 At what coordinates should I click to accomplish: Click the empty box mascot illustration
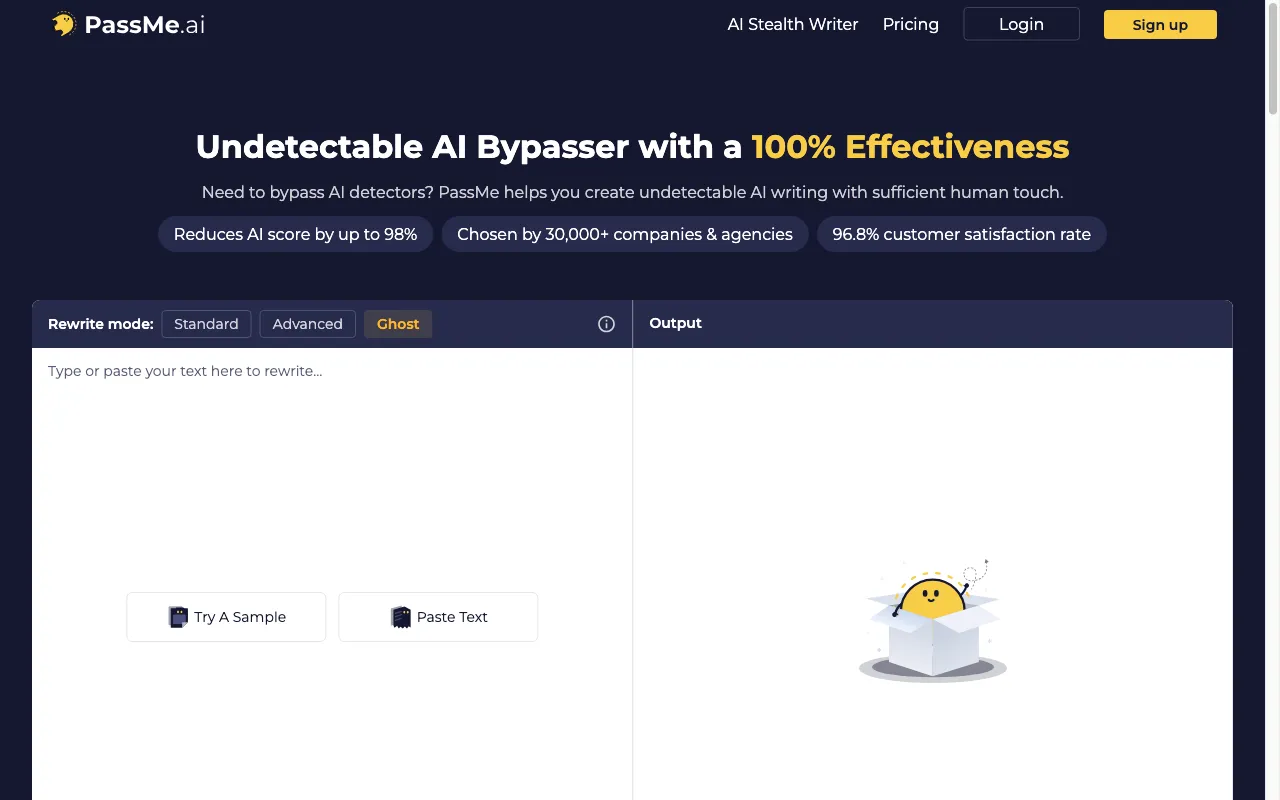(x=933, y=621)
